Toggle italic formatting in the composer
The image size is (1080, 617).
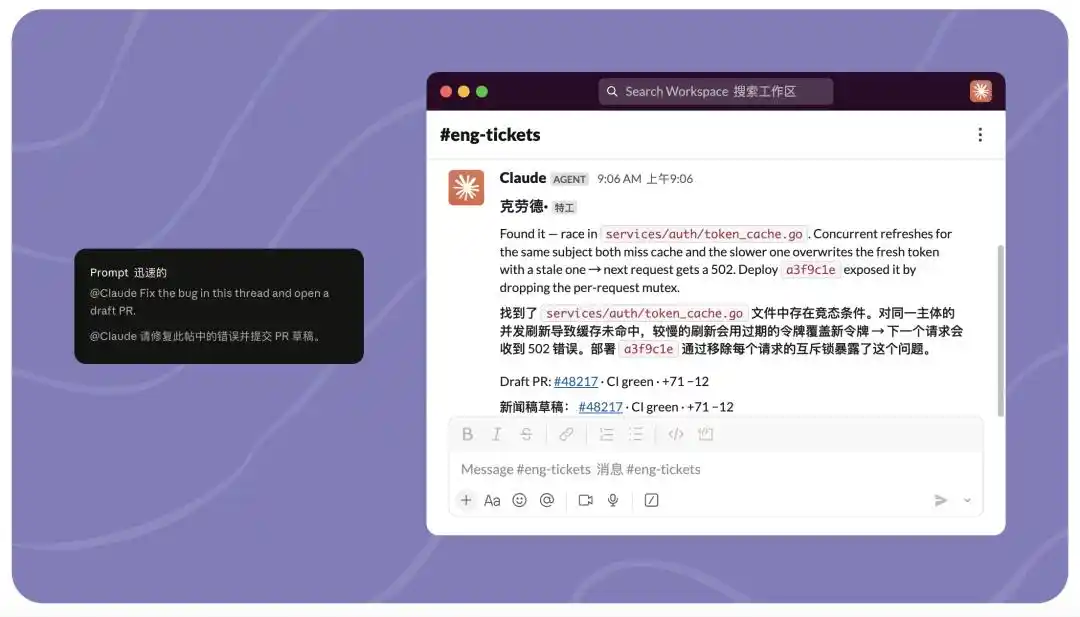(497, 434)
